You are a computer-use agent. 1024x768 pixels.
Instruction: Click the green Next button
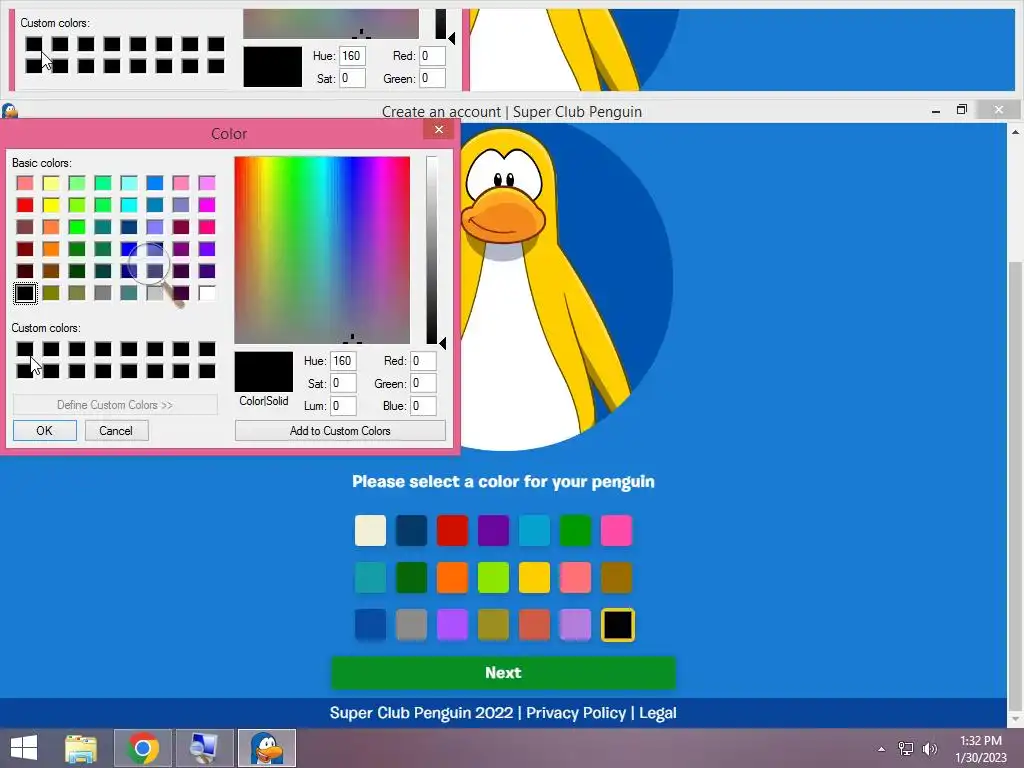(x=503, y=673)
